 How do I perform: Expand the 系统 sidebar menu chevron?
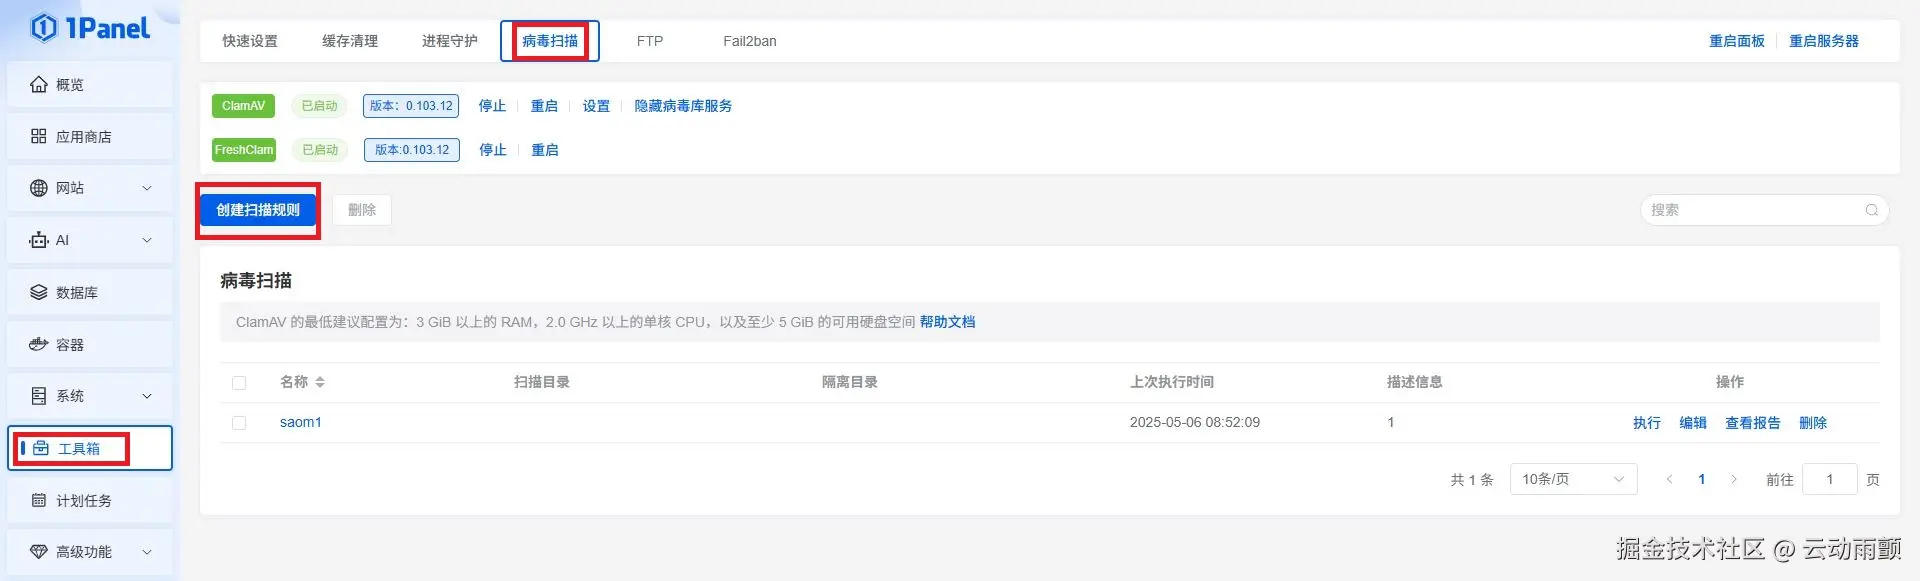click(x=147, y=396)
